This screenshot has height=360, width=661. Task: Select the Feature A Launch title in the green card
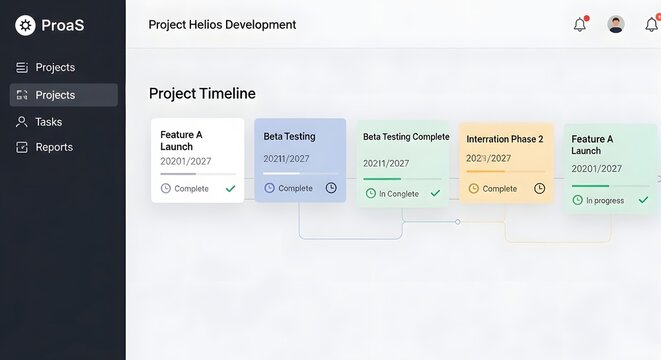point(592,145)
